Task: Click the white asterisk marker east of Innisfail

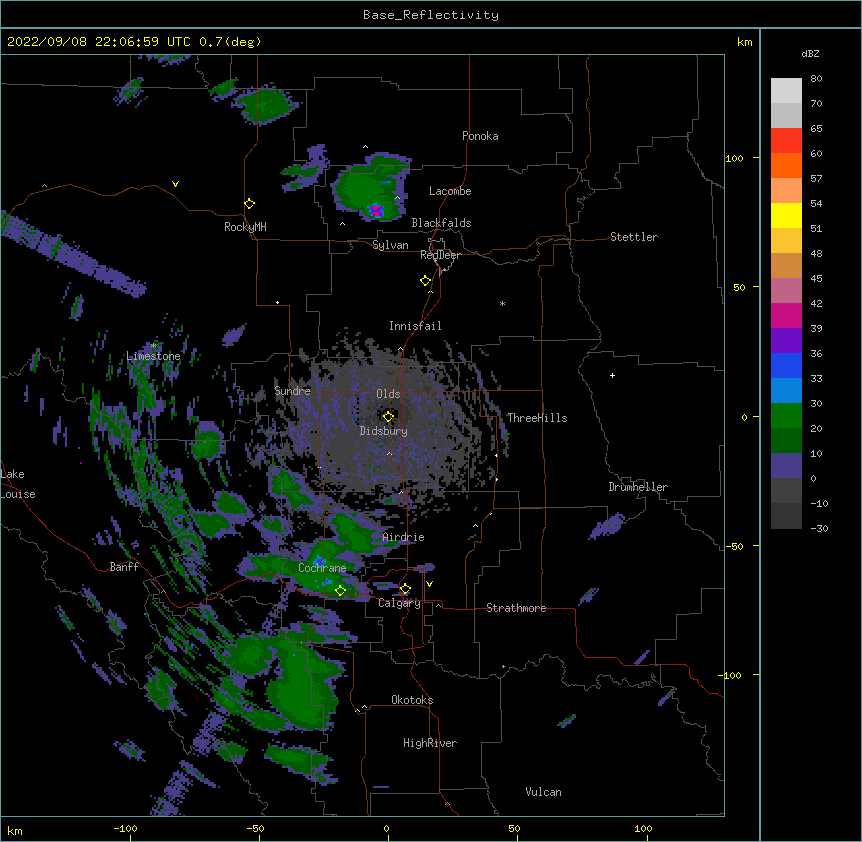Action: [x=502, y=303]
